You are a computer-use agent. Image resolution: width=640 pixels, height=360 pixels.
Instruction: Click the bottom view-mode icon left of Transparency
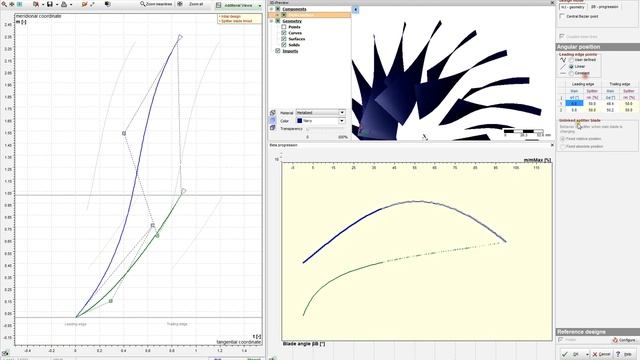[x=273, y=128]
